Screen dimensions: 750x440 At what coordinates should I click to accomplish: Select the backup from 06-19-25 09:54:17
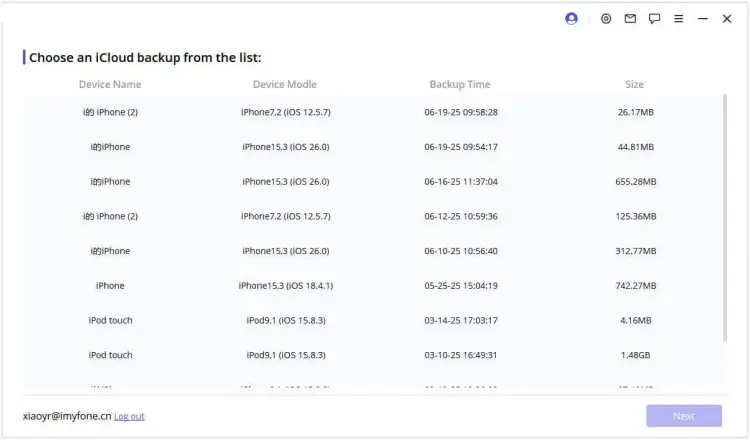[x=374, y=147]
